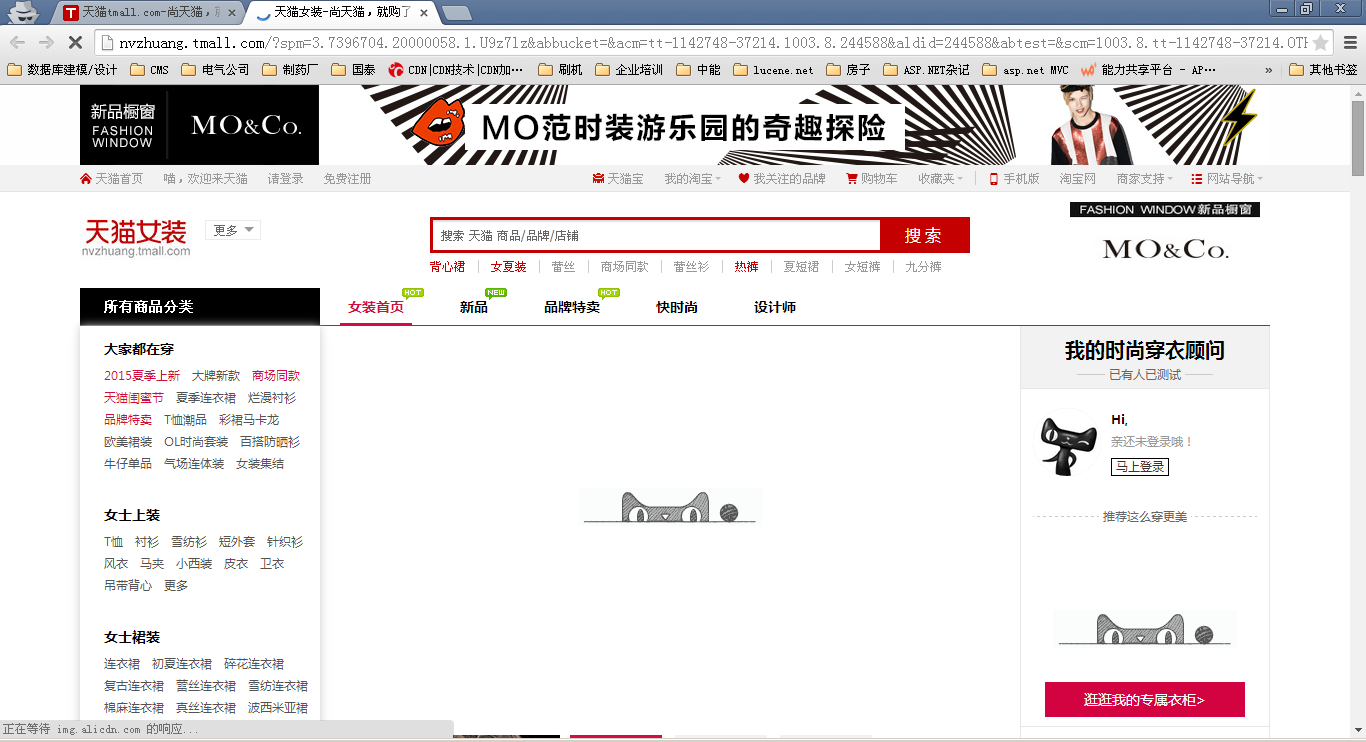Click the browser back arrow

[17, 43]
